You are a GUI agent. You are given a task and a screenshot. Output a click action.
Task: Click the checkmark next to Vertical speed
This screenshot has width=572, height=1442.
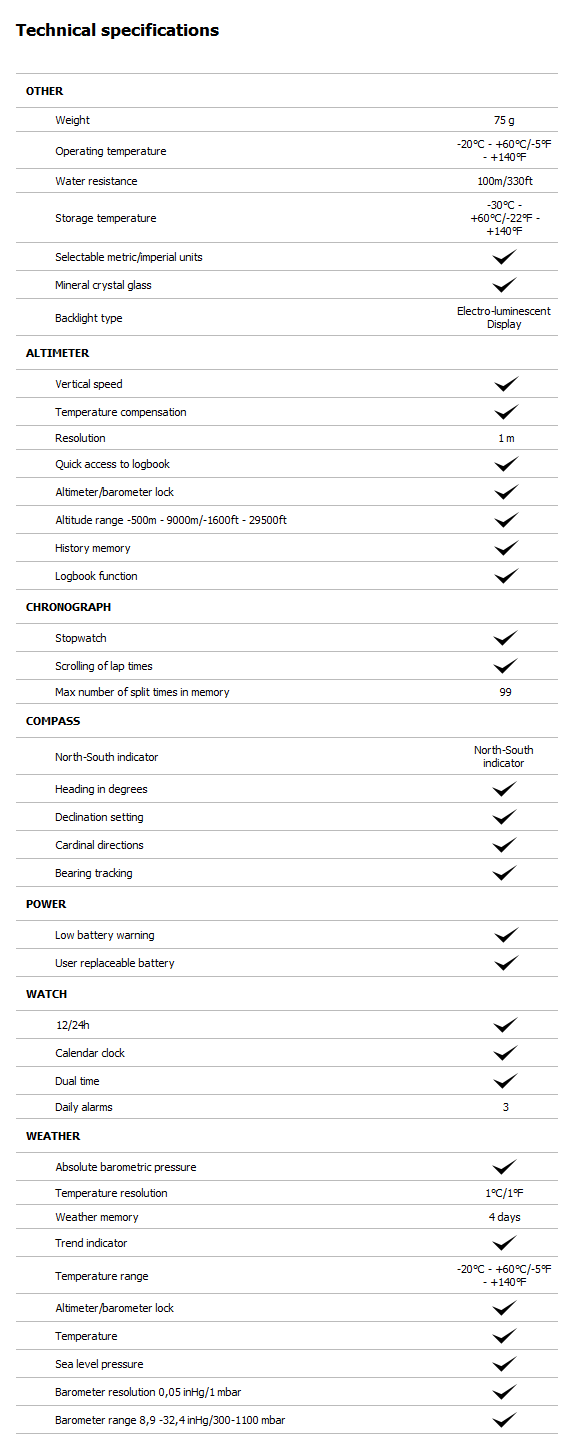point(505,384)
